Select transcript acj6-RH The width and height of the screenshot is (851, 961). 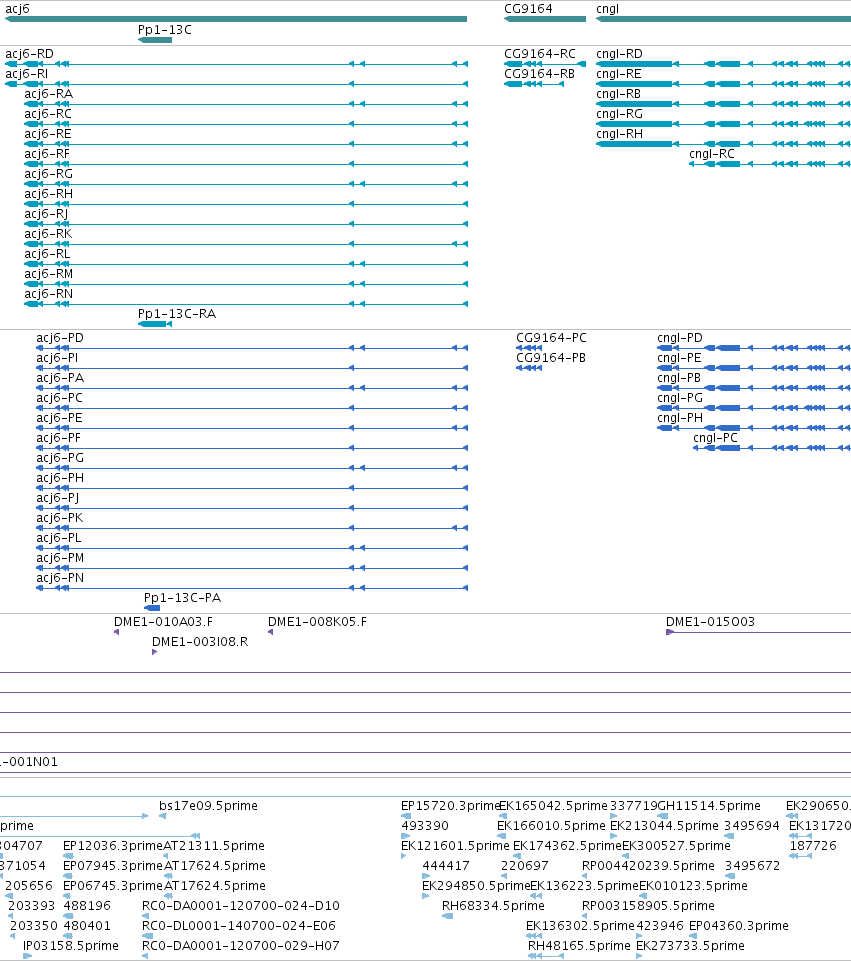pos(48,194)
